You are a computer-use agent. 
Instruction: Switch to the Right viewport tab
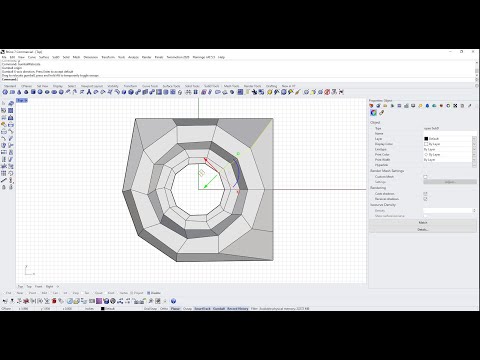49,286
